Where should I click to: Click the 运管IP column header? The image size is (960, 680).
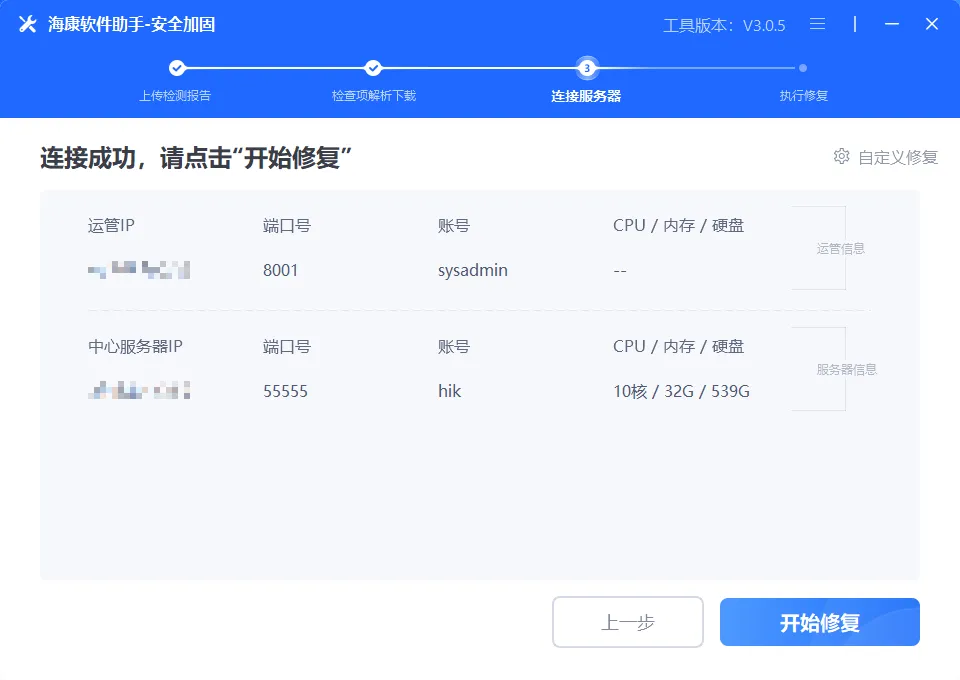(x=111, y=225)
